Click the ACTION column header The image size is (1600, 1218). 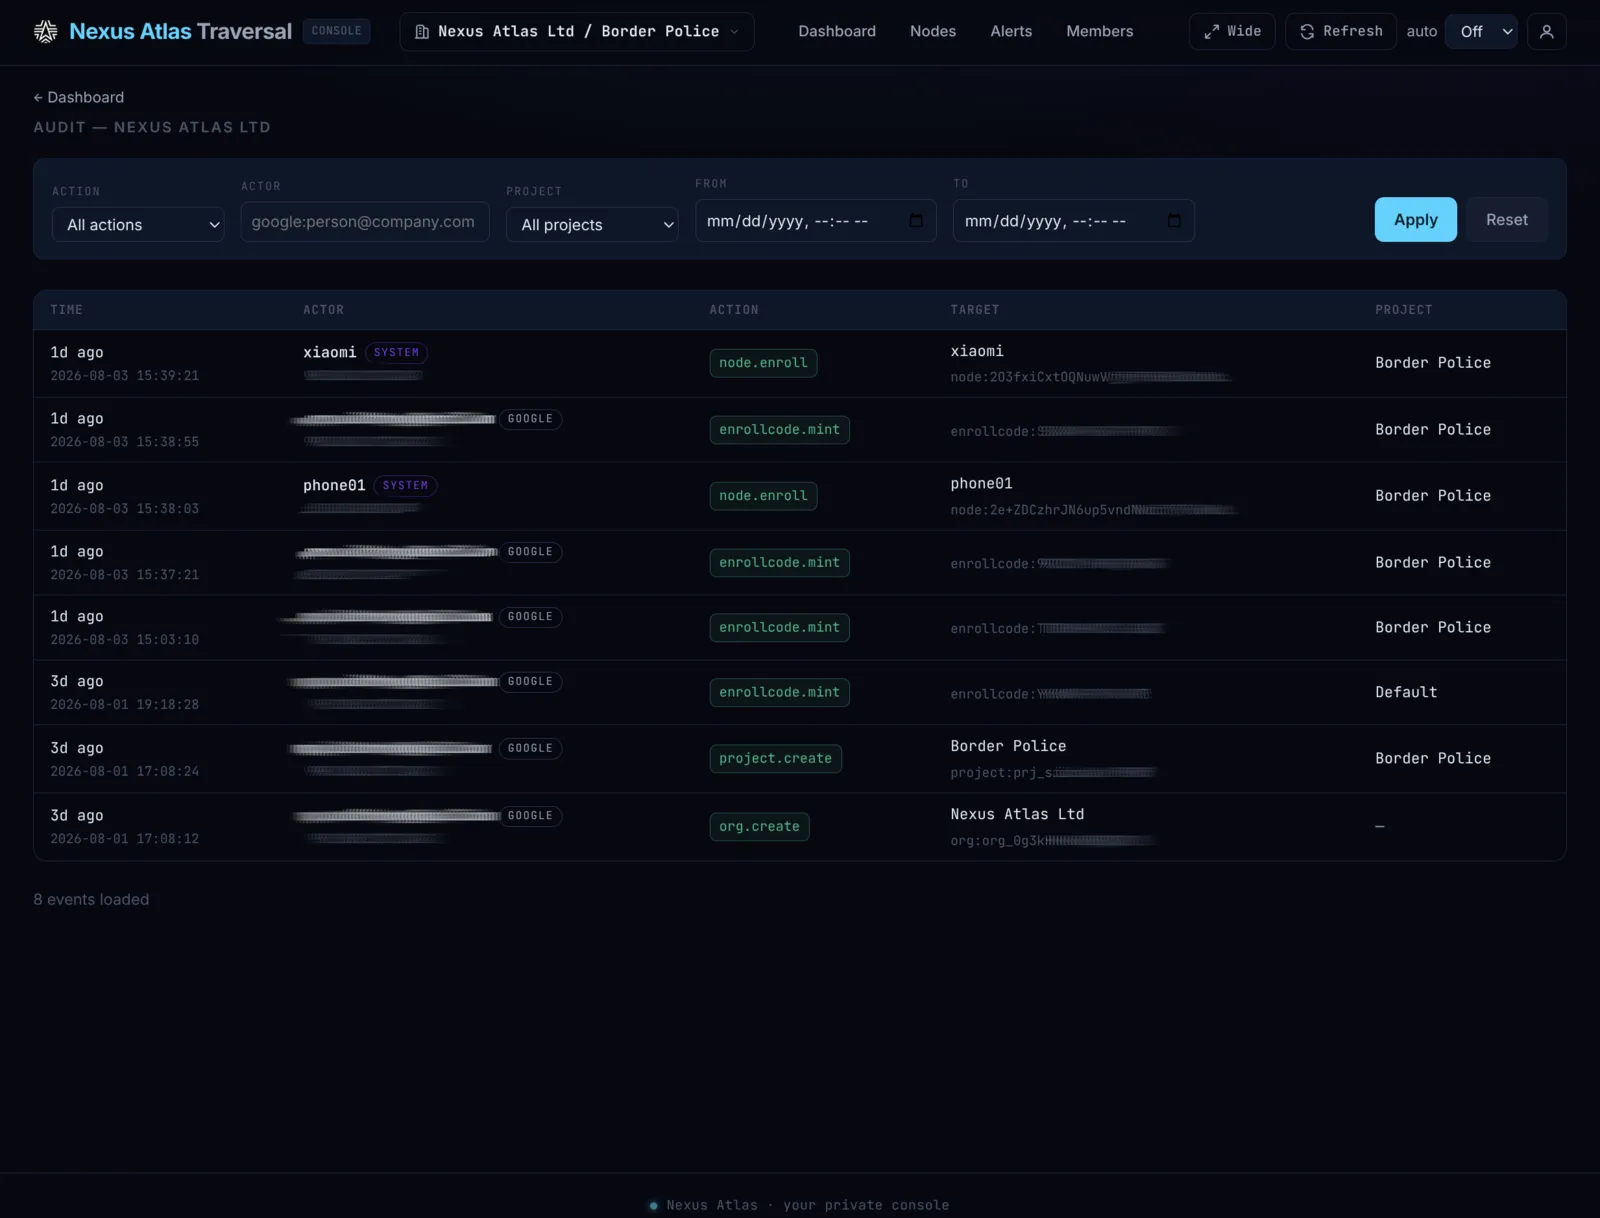point(734,310)
